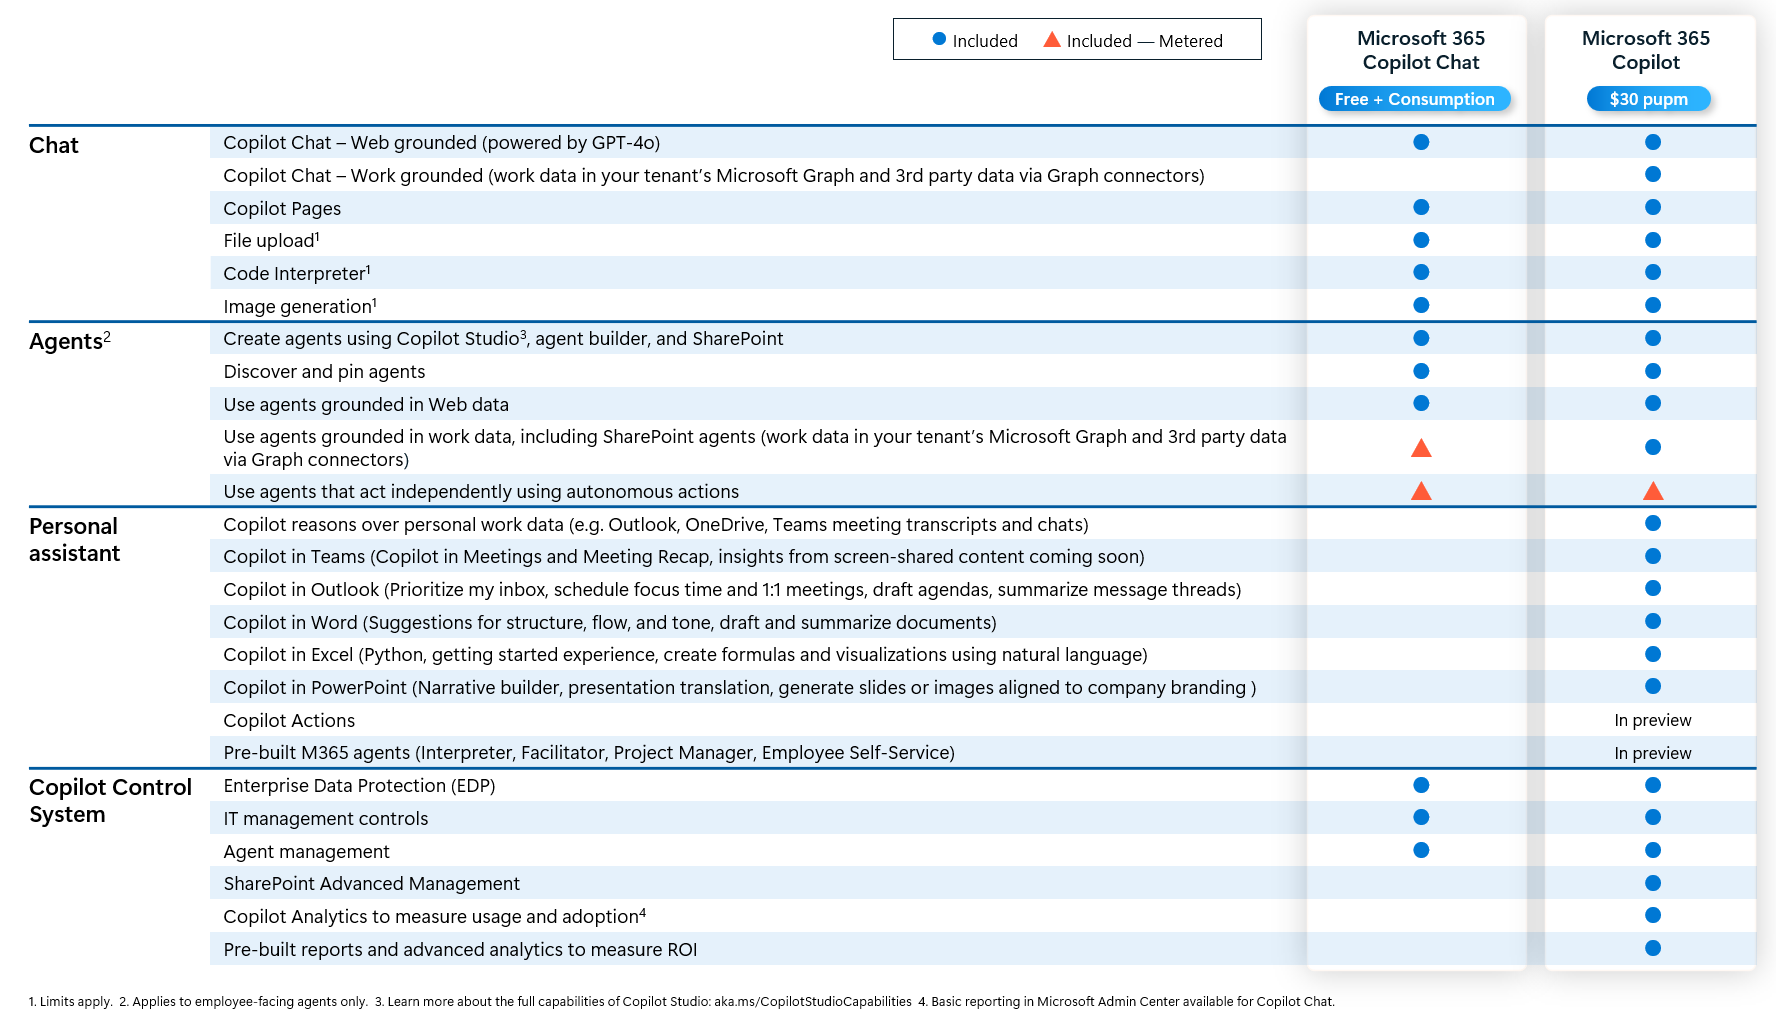
Task: Toggle the Agent management dot under Copilot Chat
Action: click(1420, 850)
